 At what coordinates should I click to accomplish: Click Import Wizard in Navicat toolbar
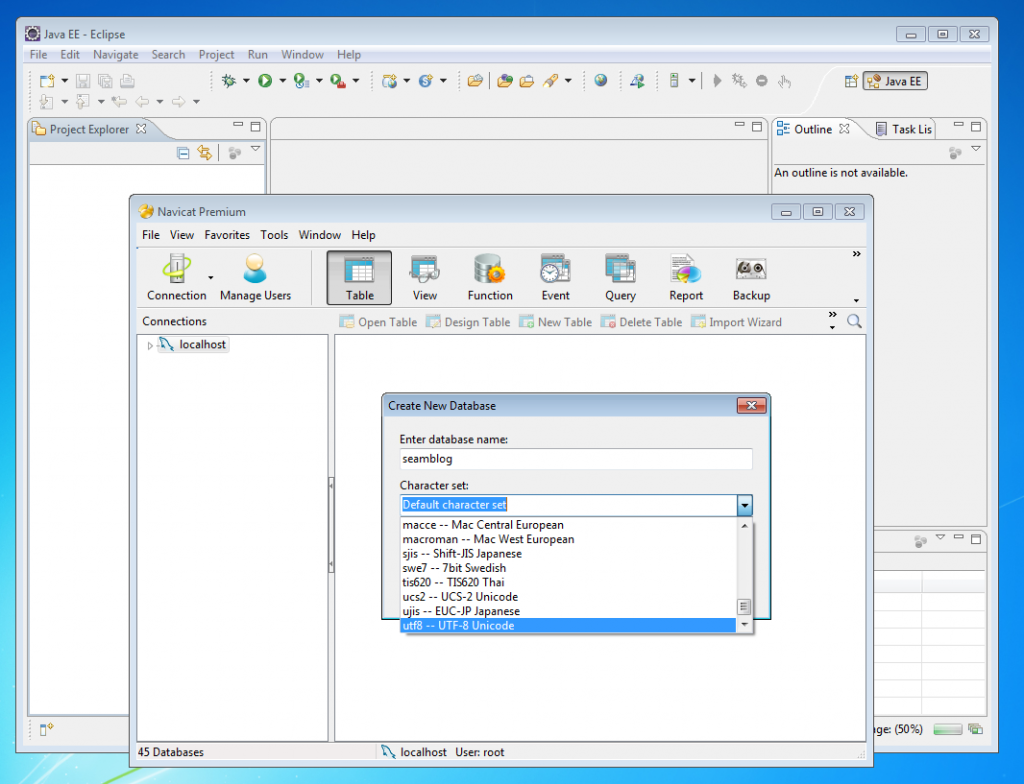click(736, 322)
